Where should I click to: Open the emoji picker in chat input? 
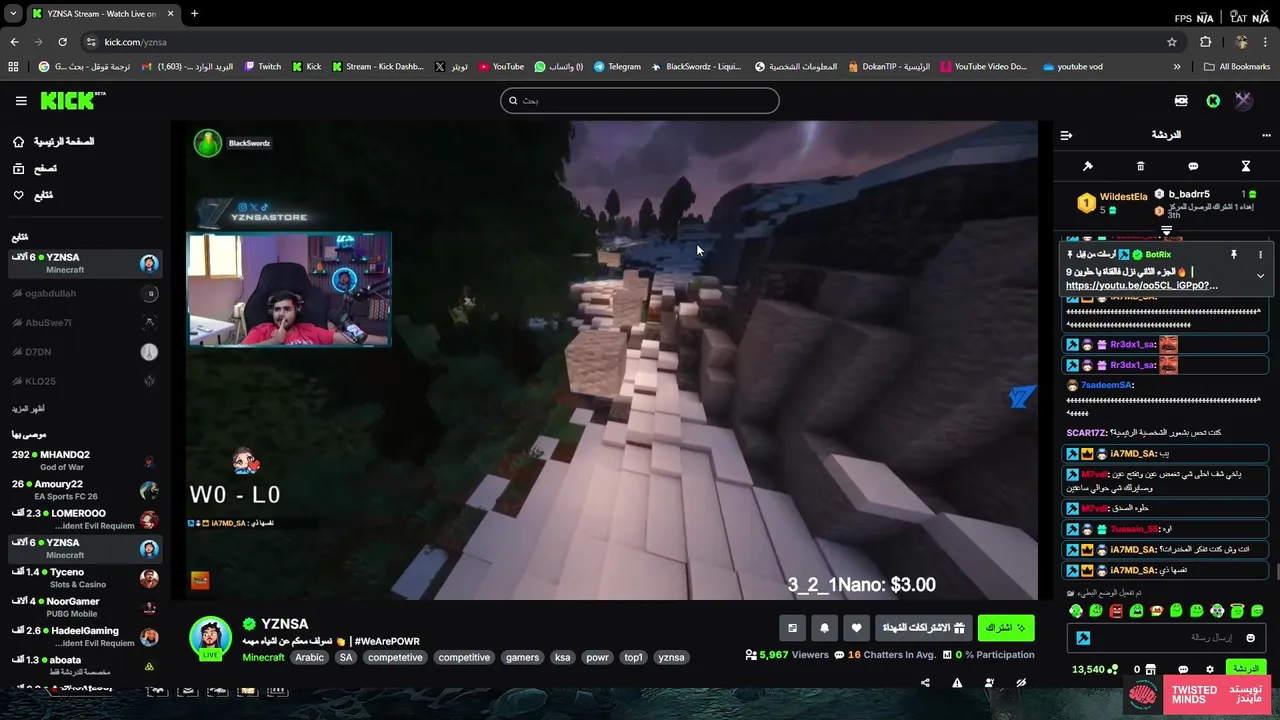point(1250,638)
